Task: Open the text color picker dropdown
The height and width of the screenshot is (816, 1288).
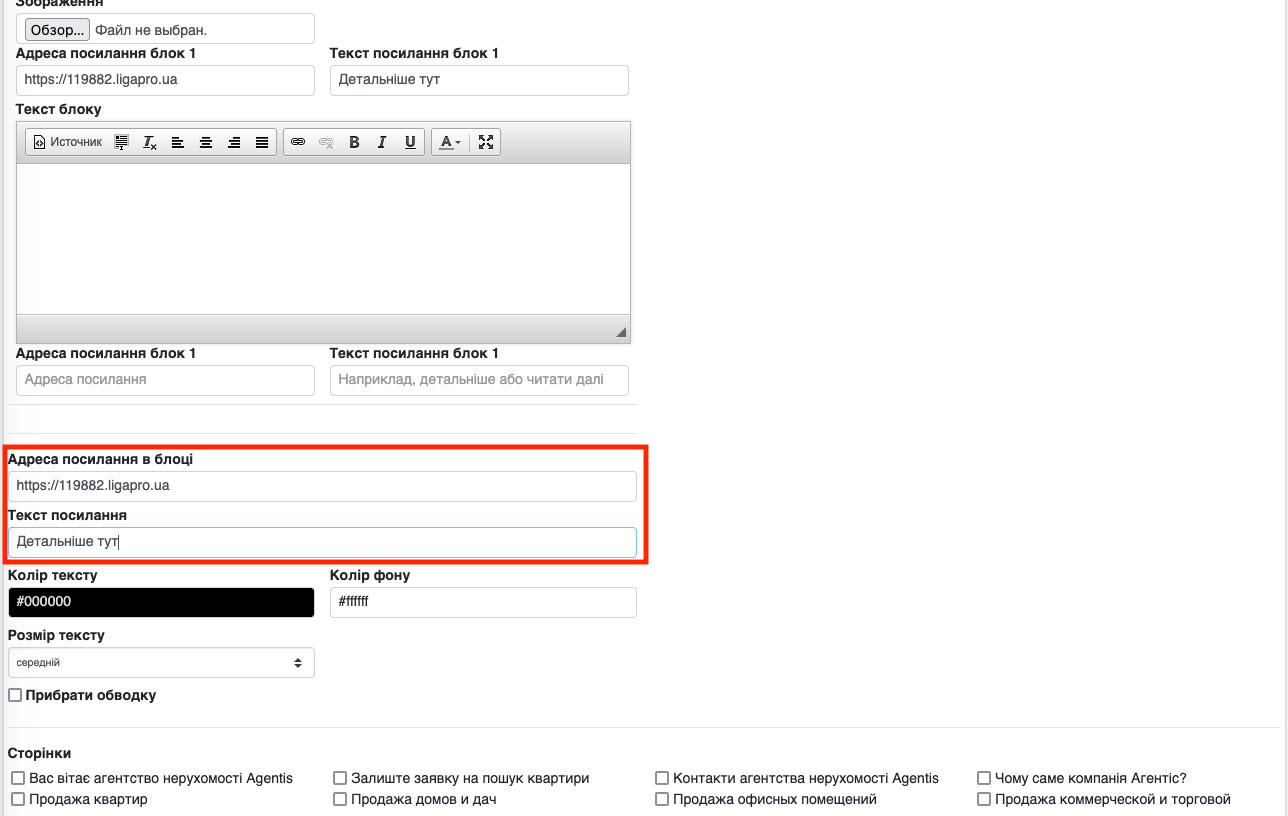Action: click(x=451, y=142)
